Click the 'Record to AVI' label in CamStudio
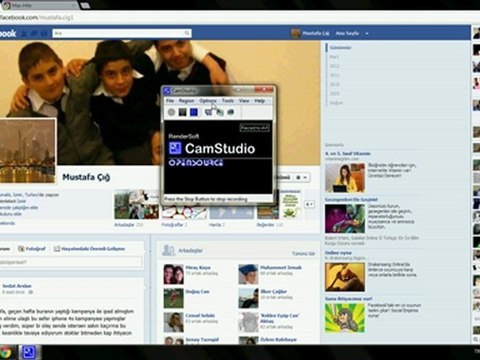Screen dimensions: 480x360 click(255, 128)
